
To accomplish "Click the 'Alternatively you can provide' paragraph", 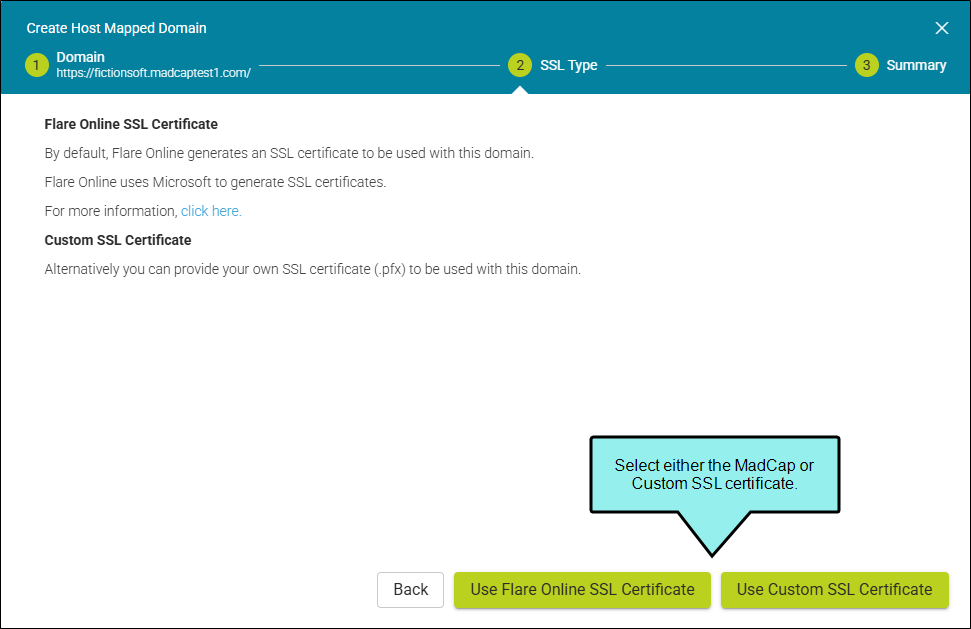I will 312,270.
